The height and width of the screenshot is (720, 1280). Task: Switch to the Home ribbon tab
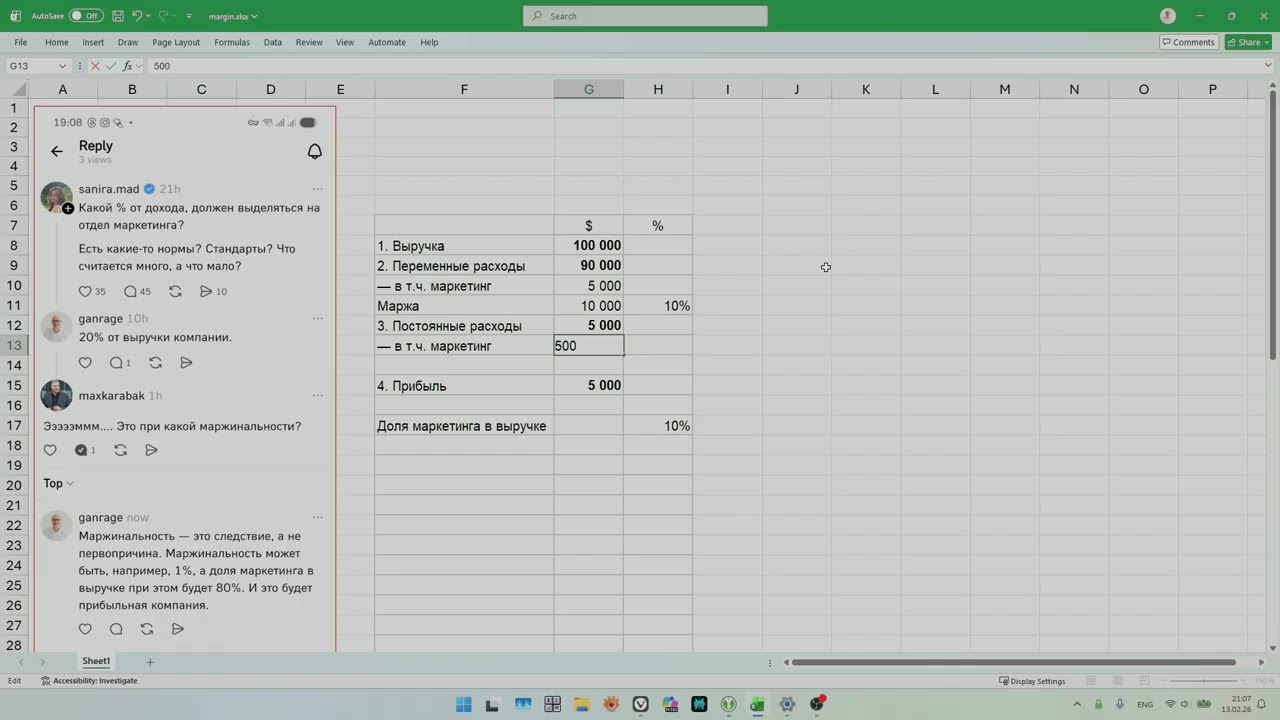pos(56,42)
